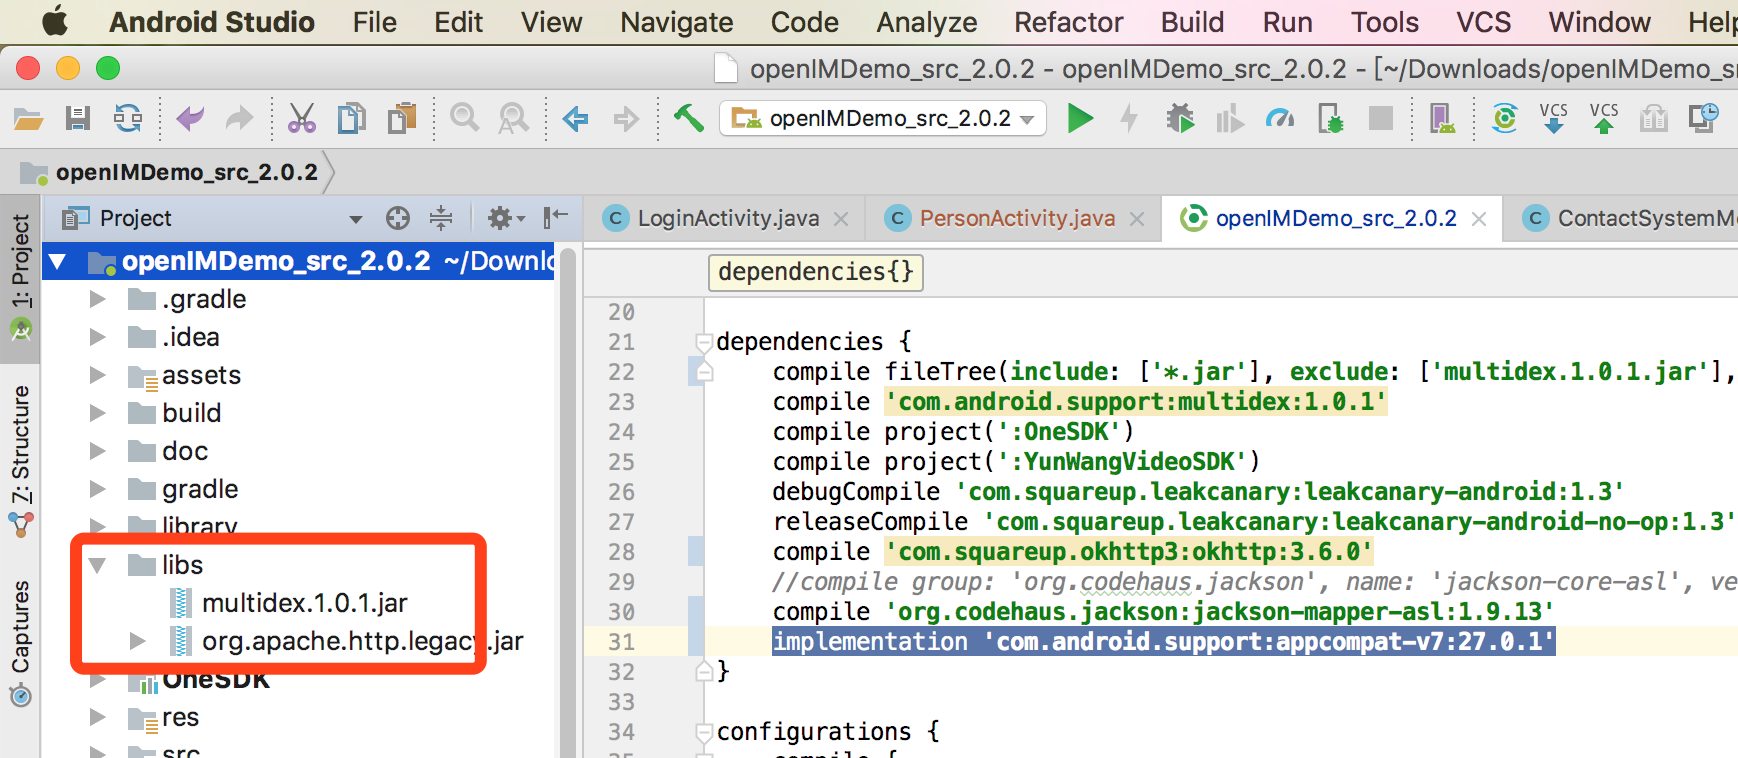The height and width of the screenshot is (758, 1738).
Task: Click the Debug bug icon
Action: (1180, 119)
